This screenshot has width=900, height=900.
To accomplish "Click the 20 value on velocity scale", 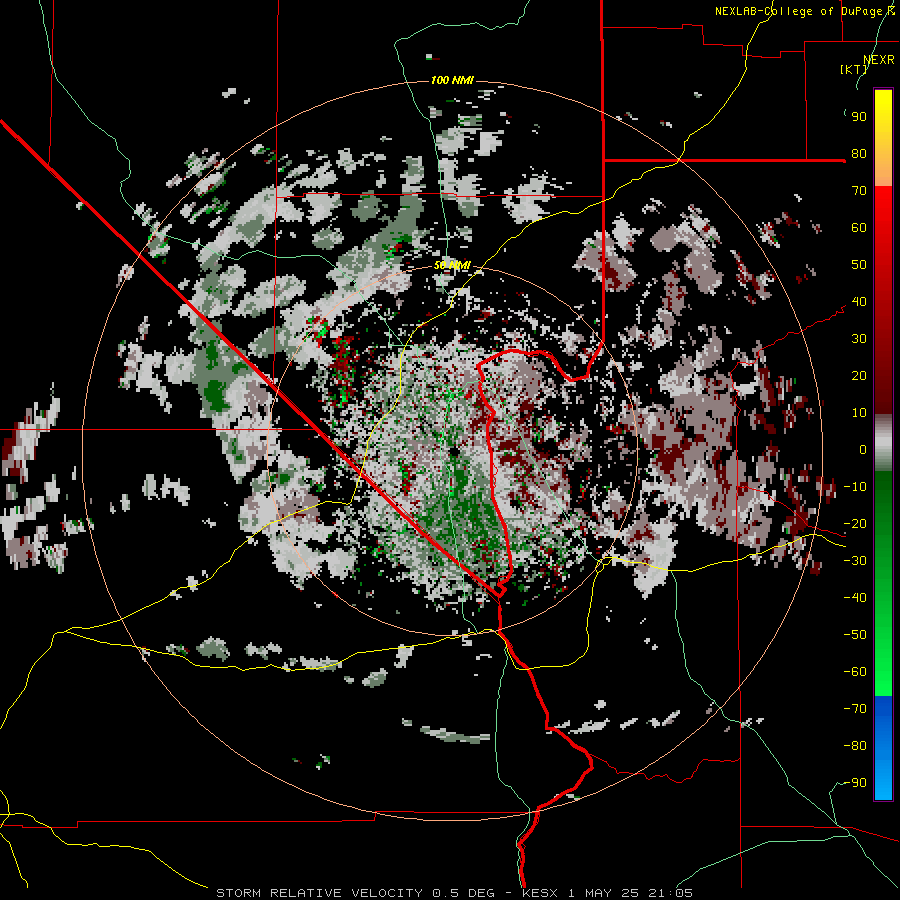I will (859, 376).
